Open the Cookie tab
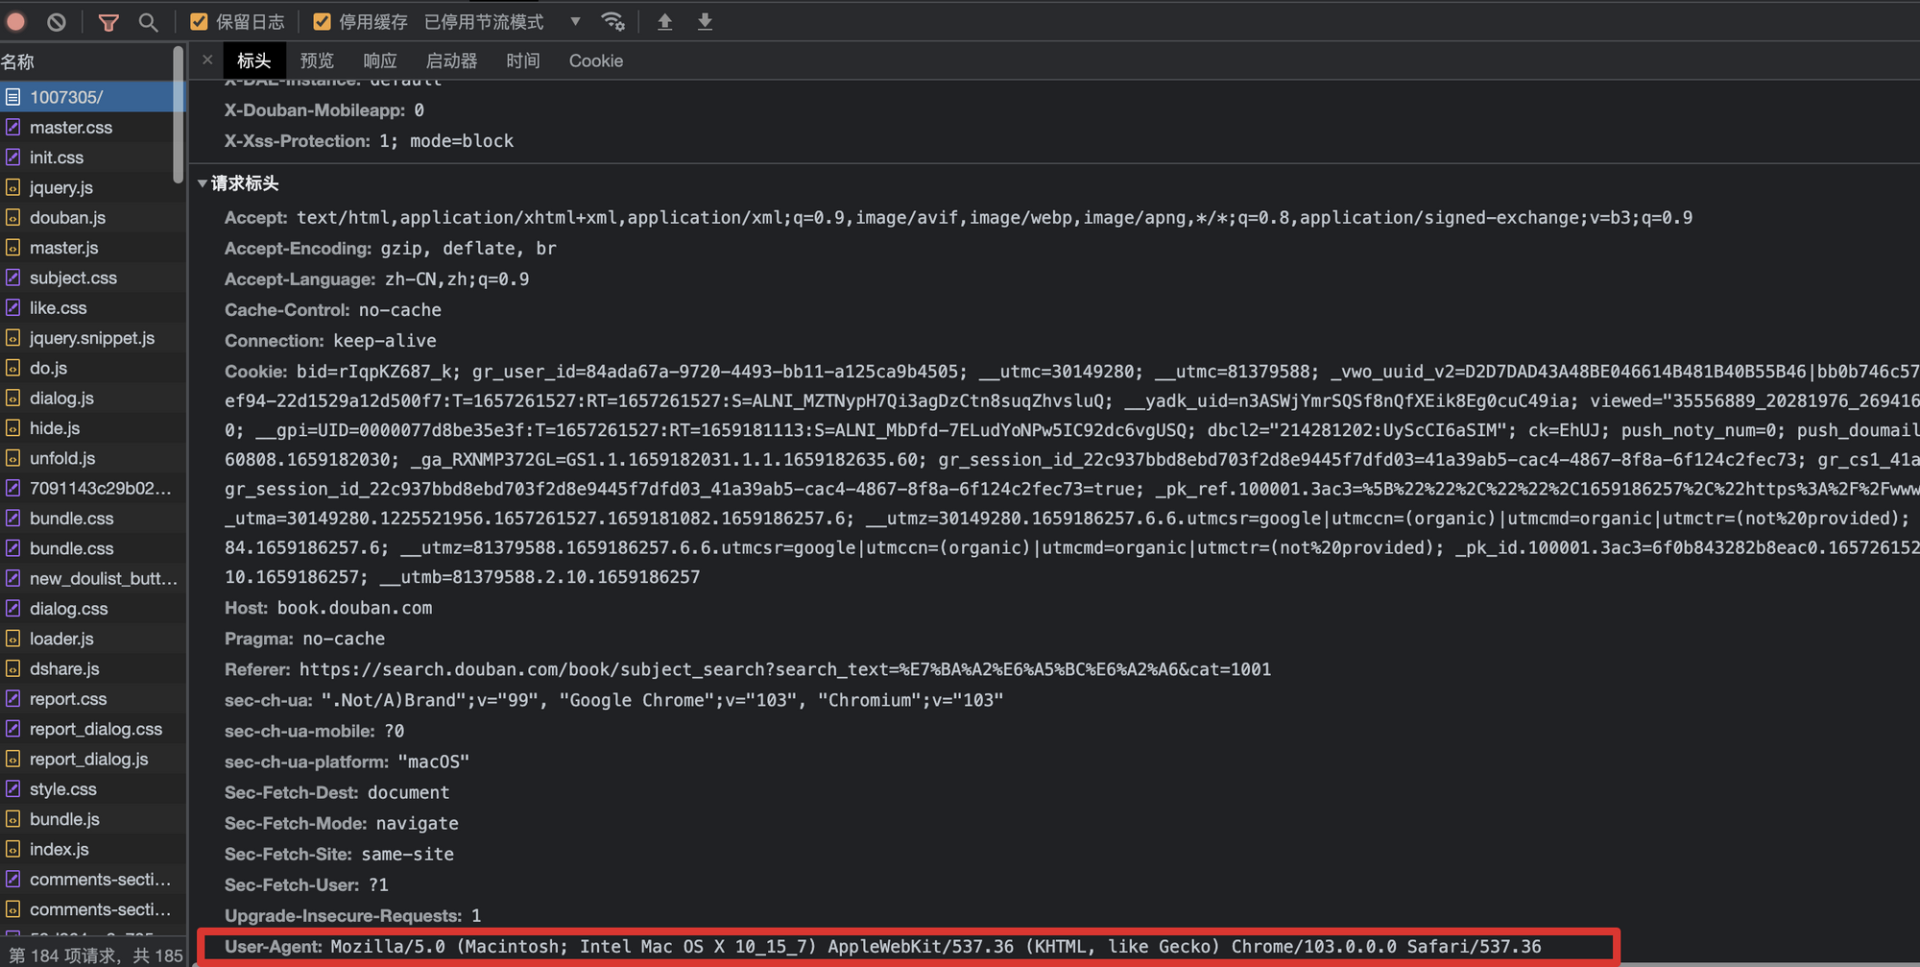This screenshot has height=967, width=1920. coord(596,61)
